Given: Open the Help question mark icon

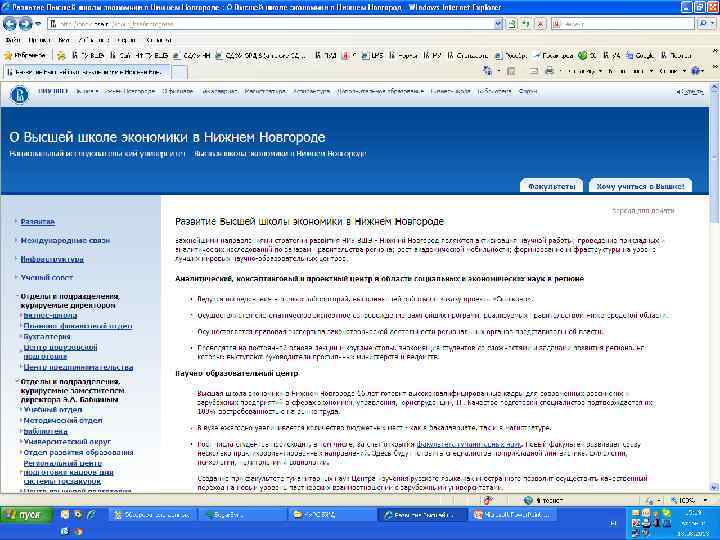Looking at the screenshot, I should pos(696,71).
